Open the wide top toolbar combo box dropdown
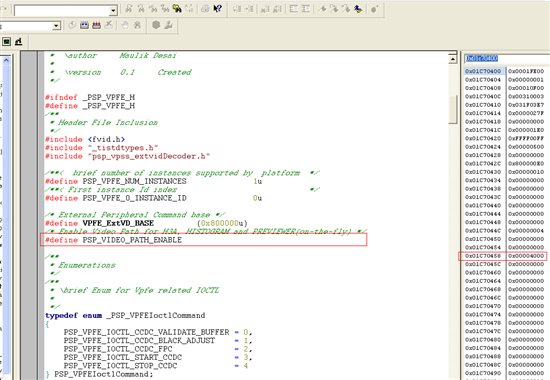This screenshot has width=550, height=380. [x=113, y=11]
